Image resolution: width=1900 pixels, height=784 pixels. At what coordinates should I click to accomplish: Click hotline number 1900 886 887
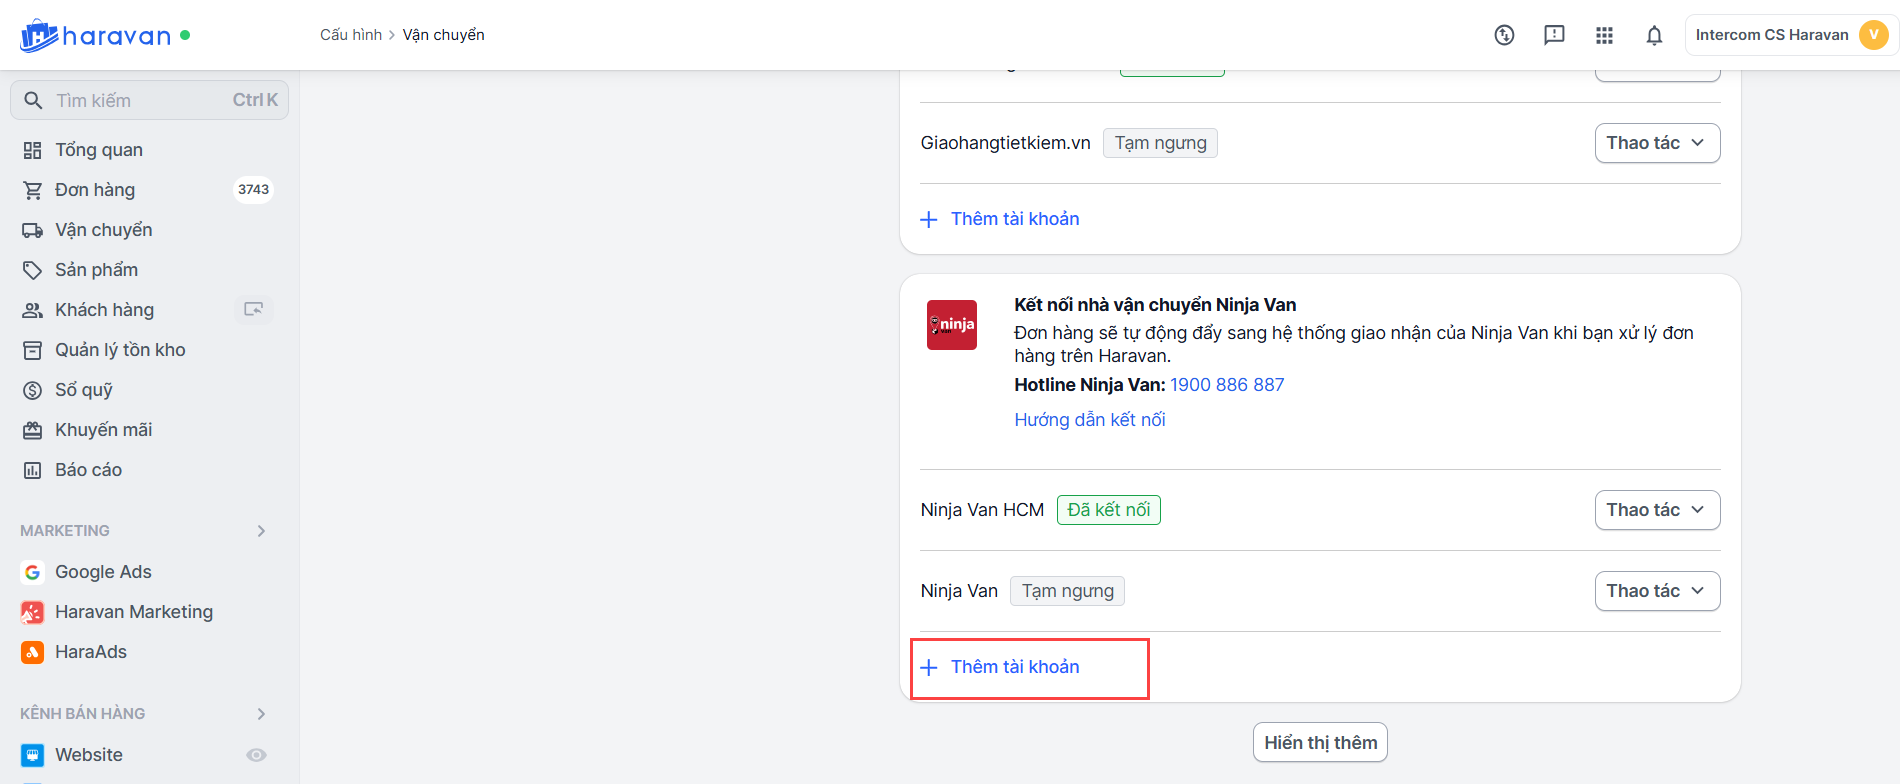click(1227, 385)
